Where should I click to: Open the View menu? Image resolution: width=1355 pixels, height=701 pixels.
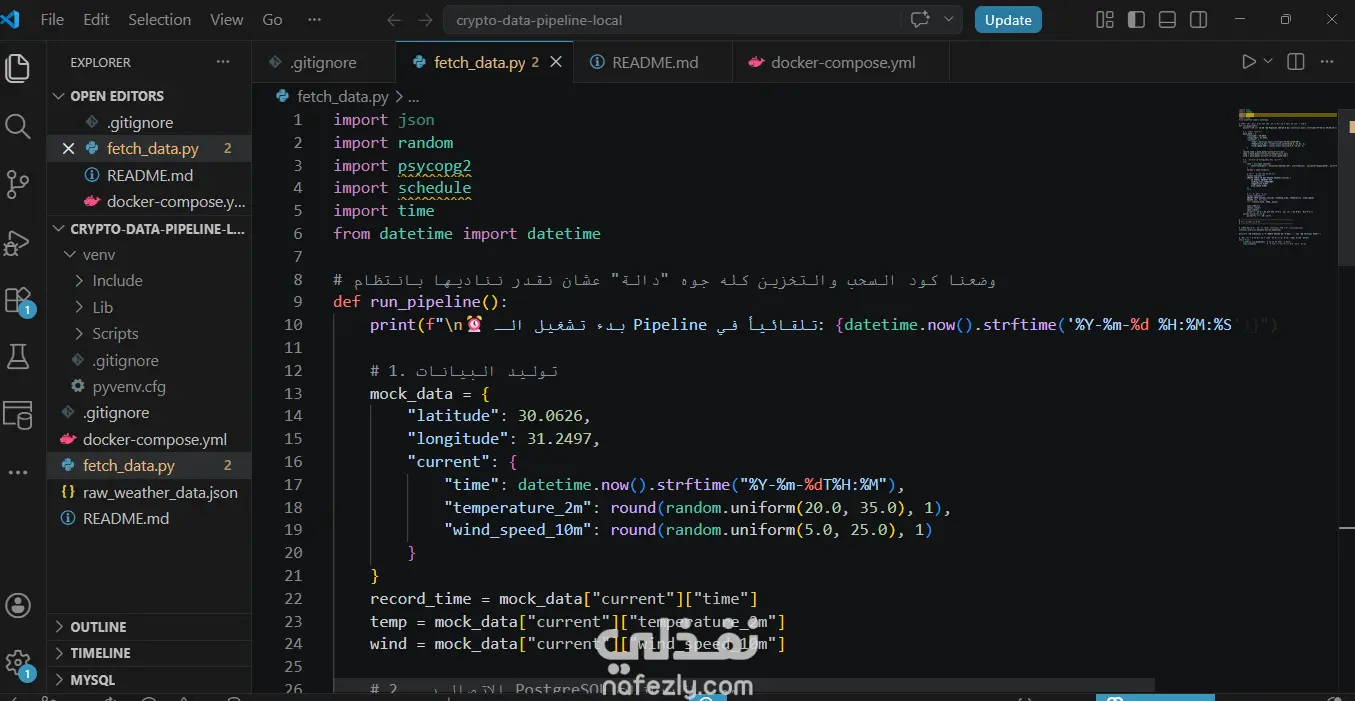(227, 20)
